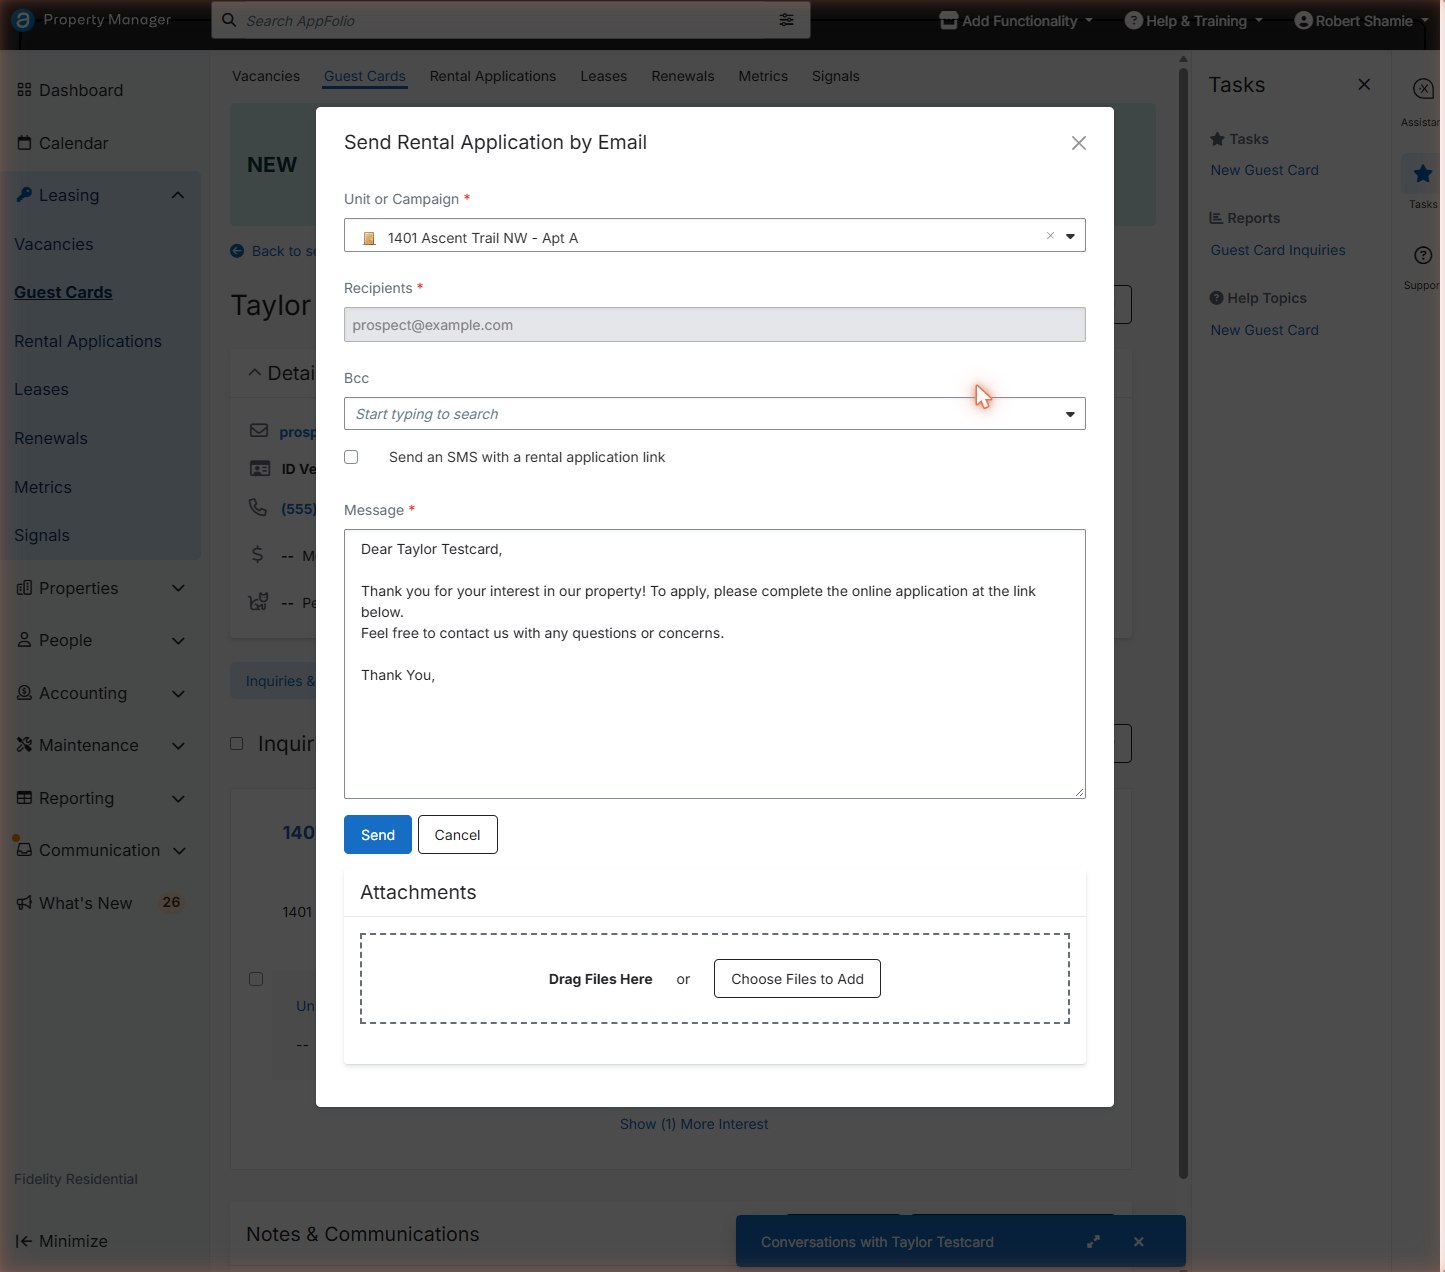Open the Assistant icon in right rail

pyautogui.click(x=1422, y=89)
